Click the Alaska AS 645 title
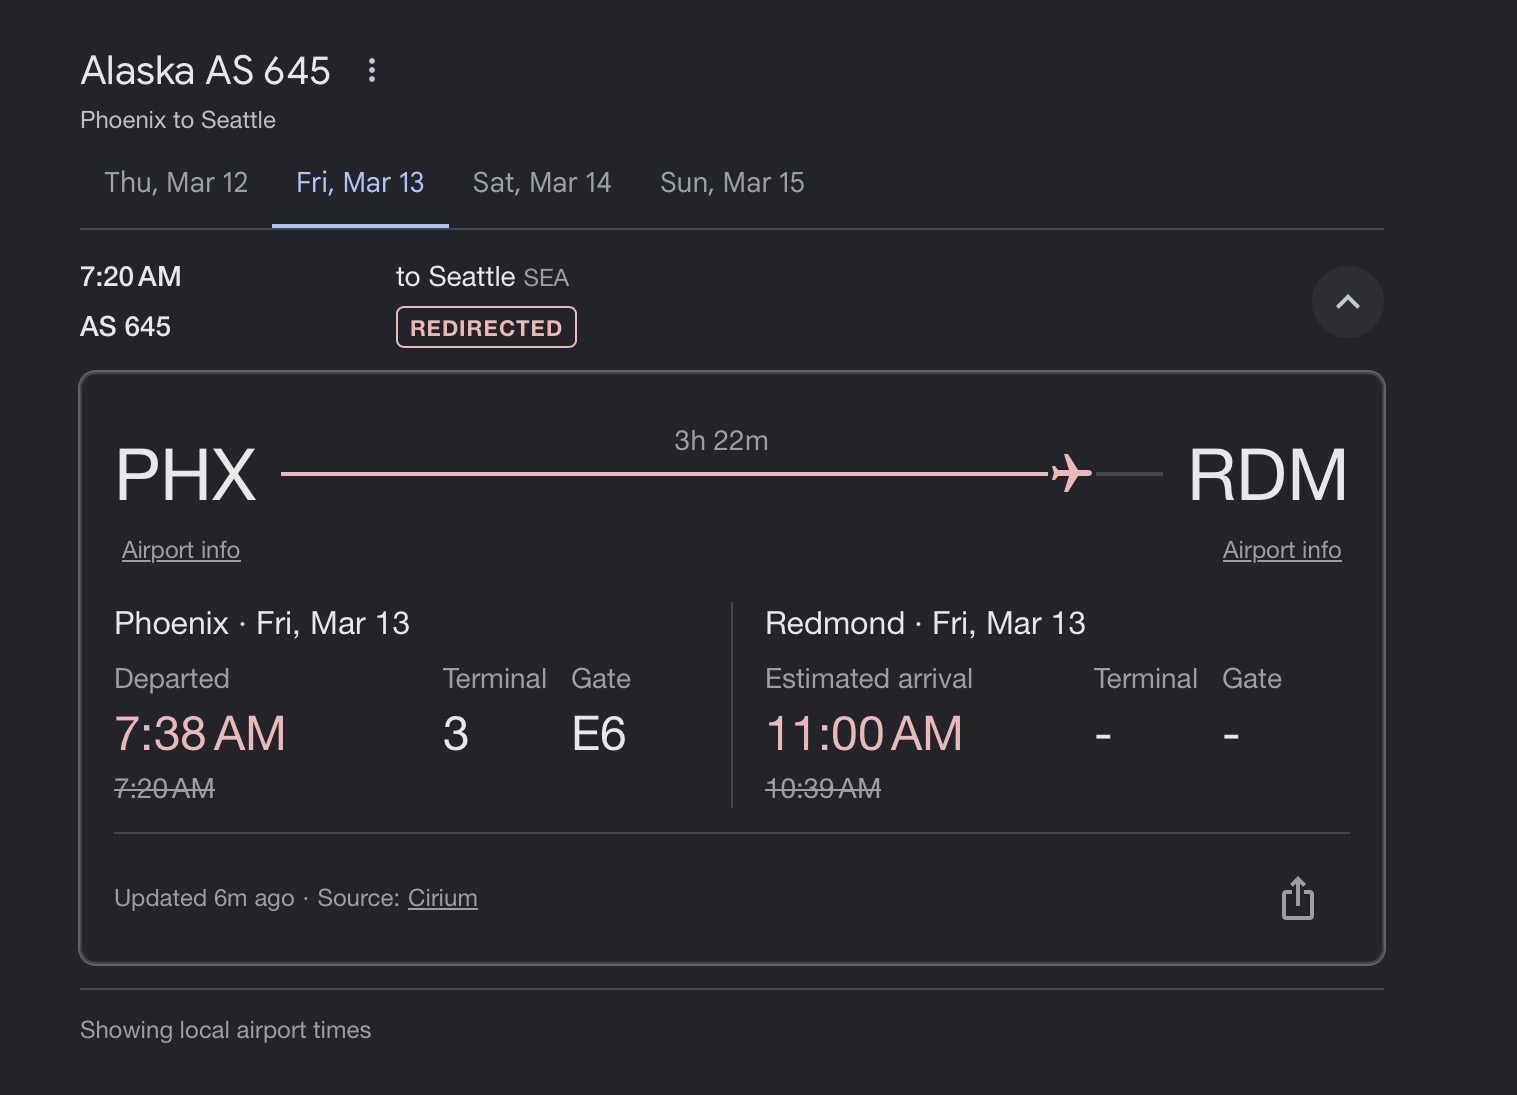The width and height of the screenshot is (1517, 1095). click(205, 71)
